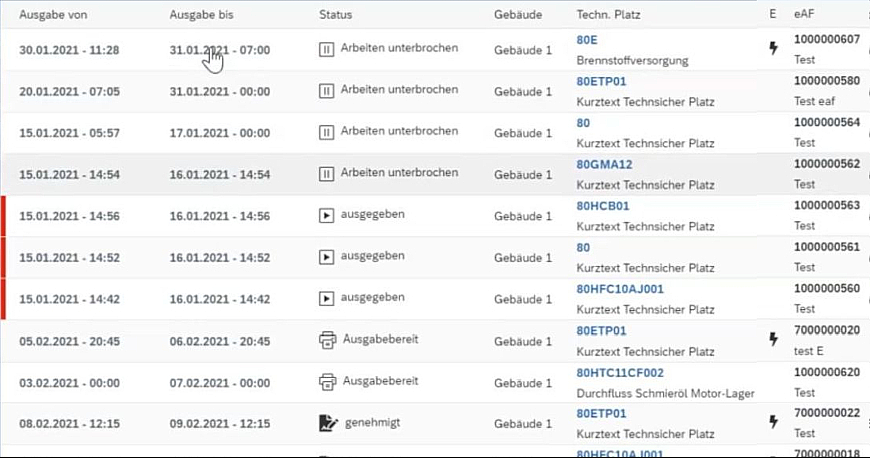Click Status column header

coord(335,15)
